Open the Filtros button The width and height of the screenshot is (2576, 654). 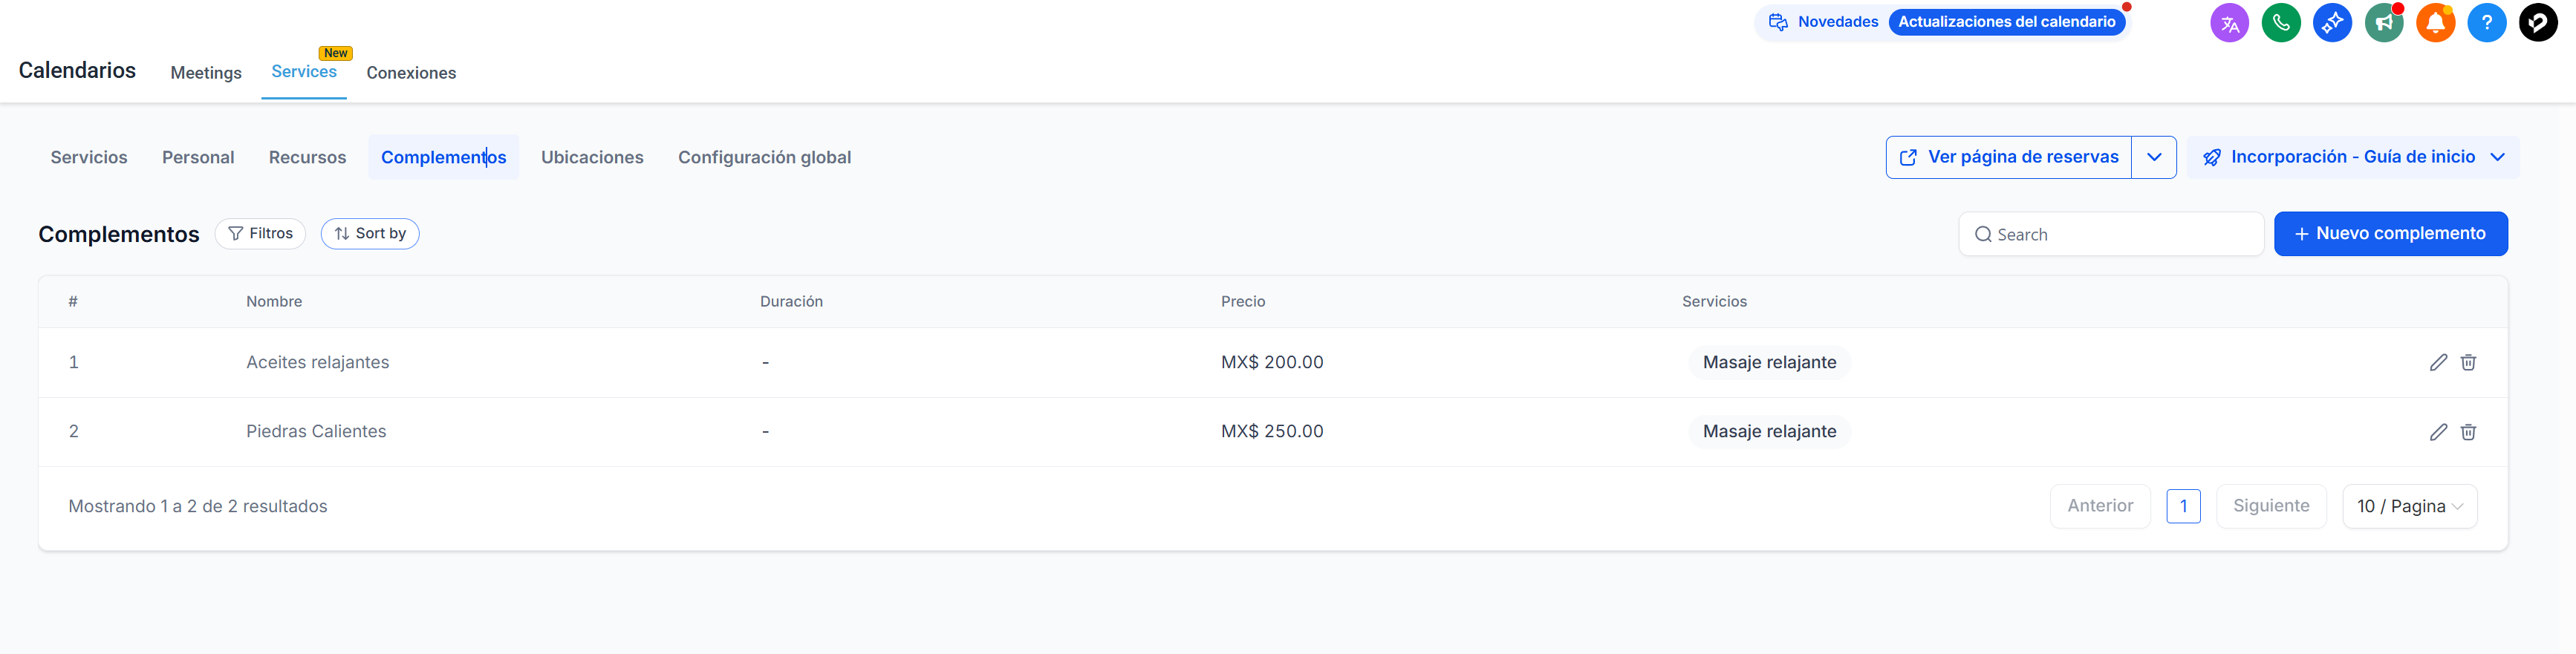260,234
